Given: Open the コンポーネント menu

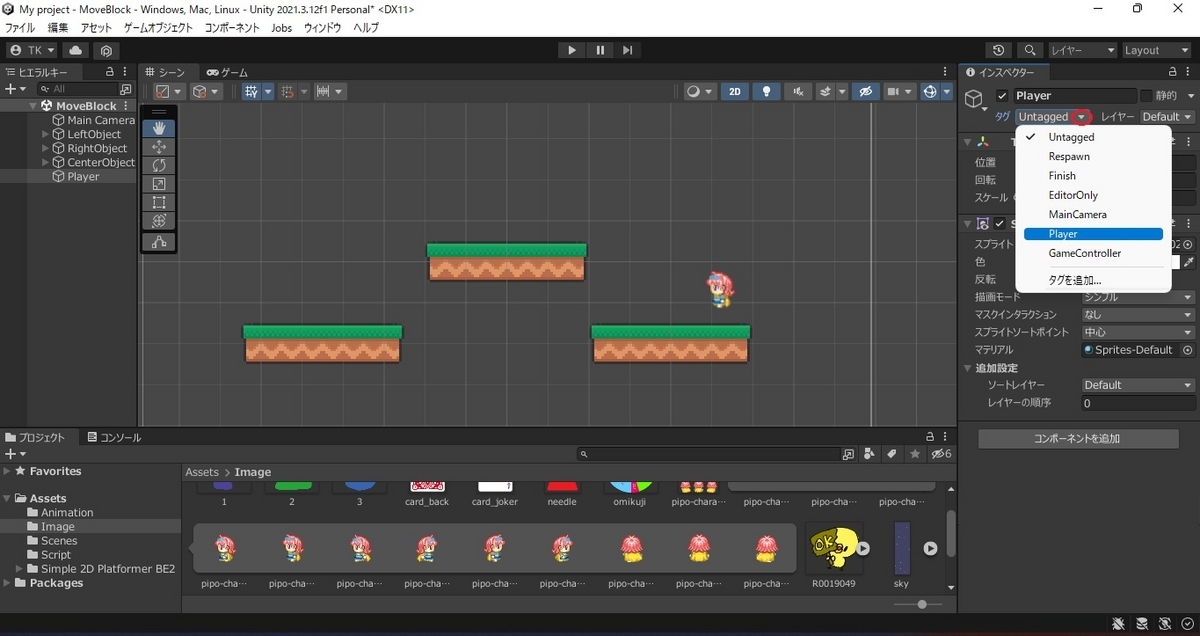Looking at the screenshot, I should click(232, 28).
